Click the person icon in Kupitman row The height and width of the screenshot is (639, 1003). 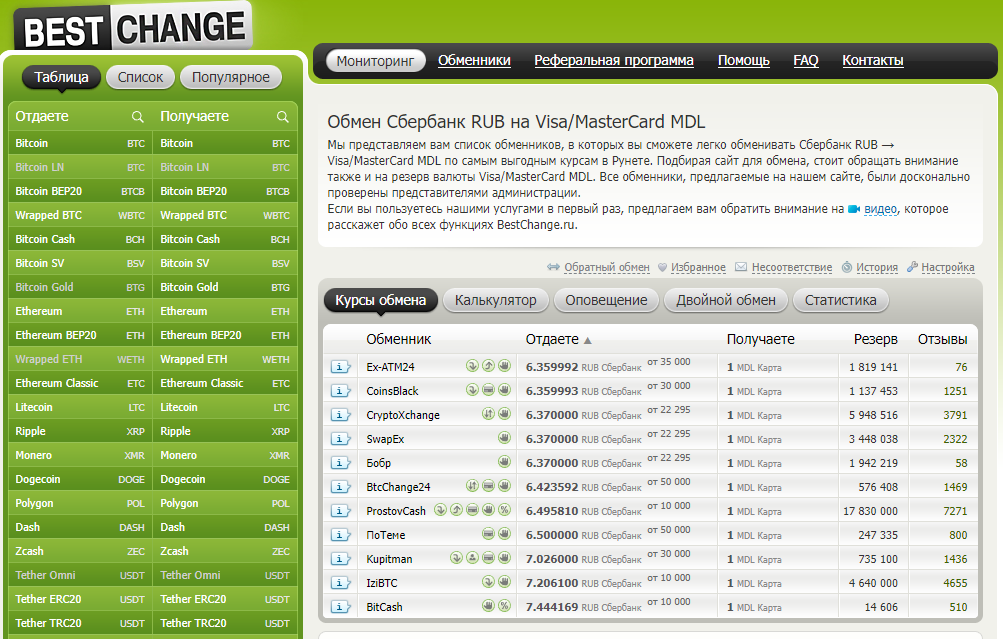472,558
